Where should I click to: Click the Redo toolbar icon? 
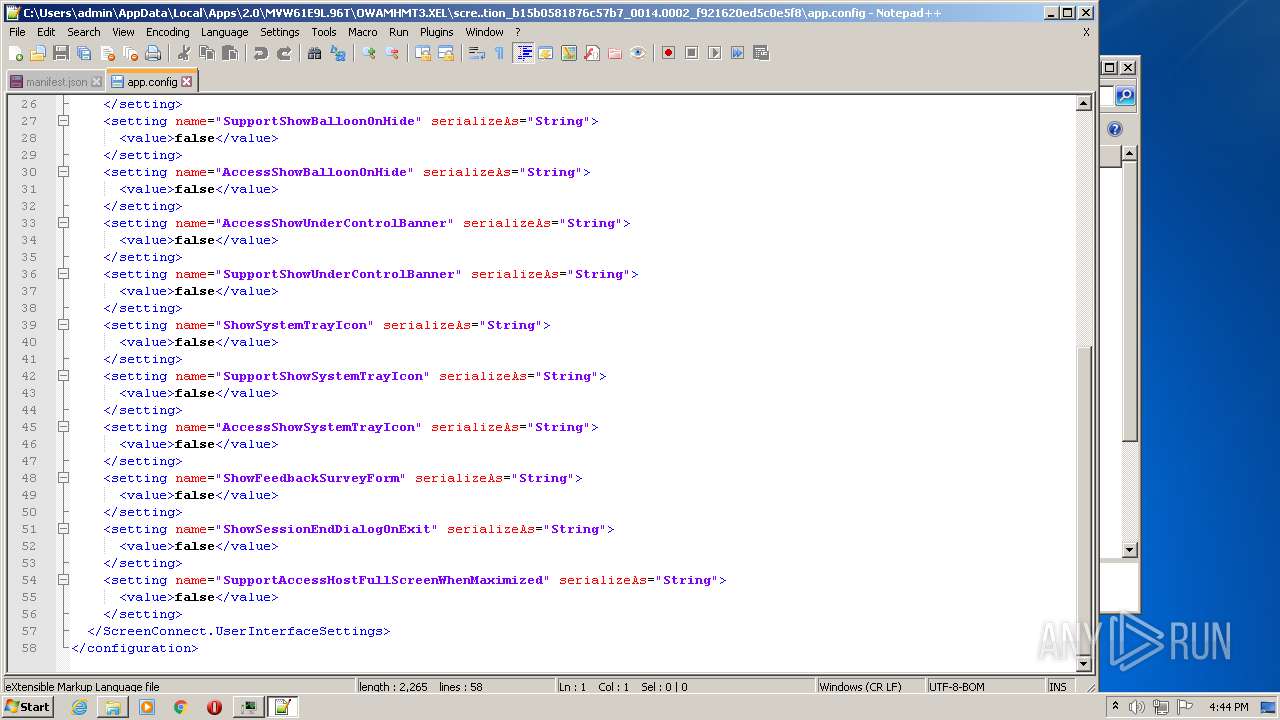(284, 53)
